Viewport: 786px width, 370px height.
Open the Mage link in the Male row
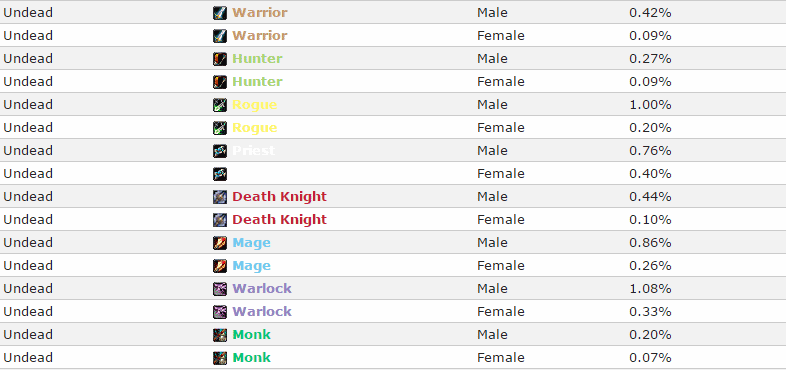251,243
